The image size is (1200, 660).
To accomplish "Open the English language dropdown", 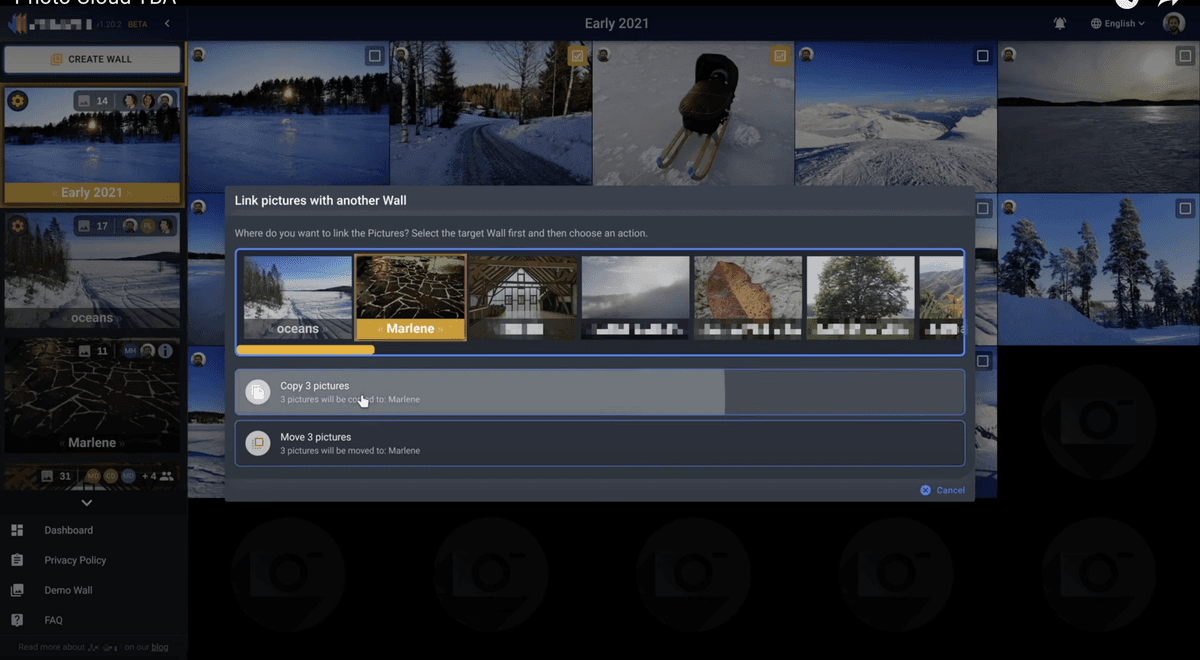I will pyautogui.click(x=1118, y=23).
